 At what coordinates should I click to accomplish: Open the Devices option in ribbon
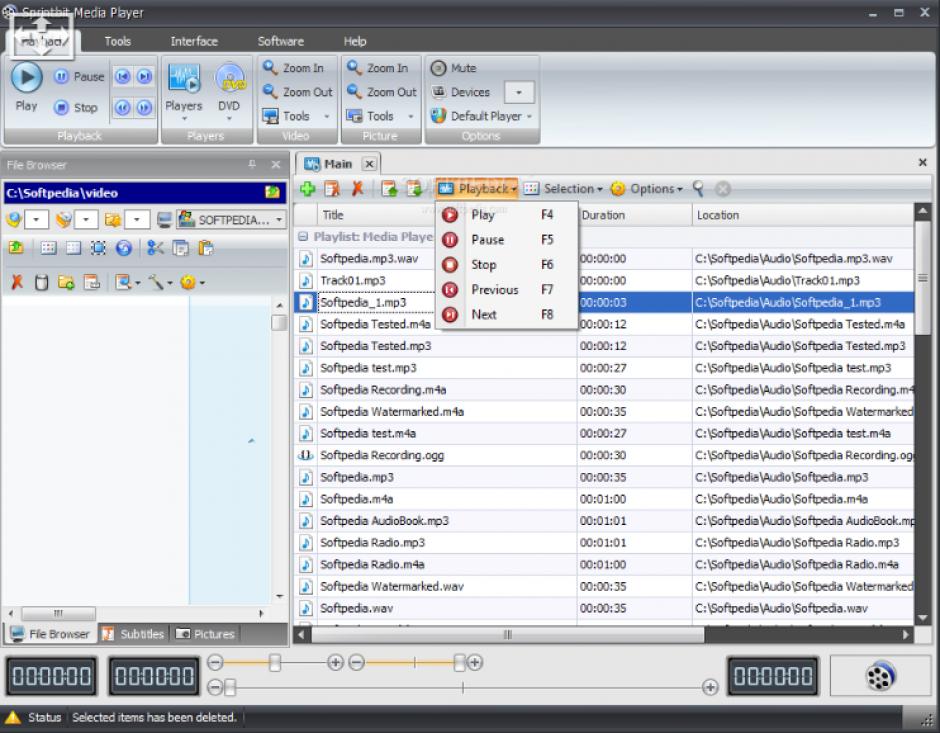pyautogui.click(x=460, y=92)
